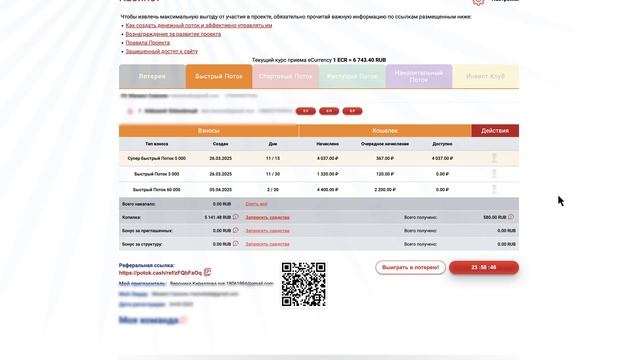Click the settings gear icon at top
This screenshot has width=640, height=360.
478,2
